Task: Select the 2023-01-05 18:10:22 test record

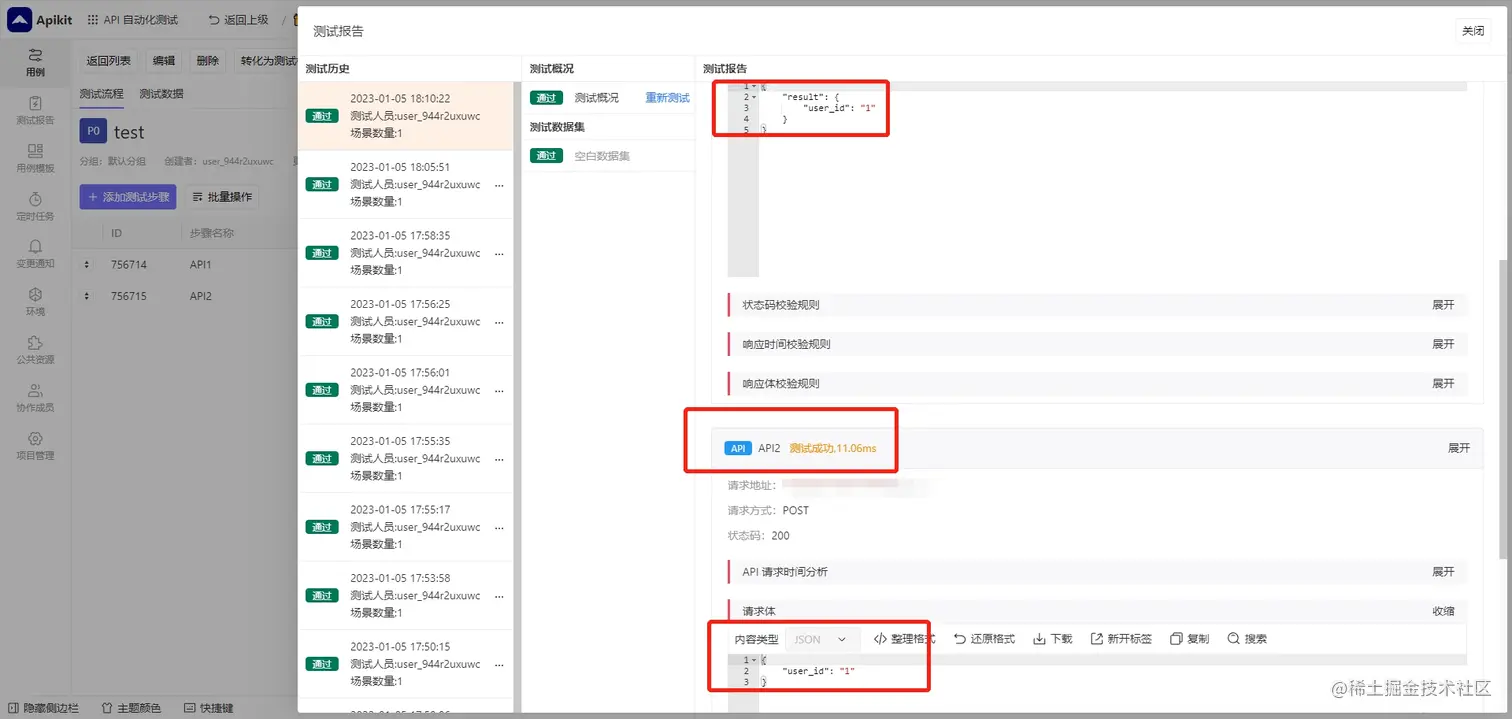Action: (x=405, y=116)
